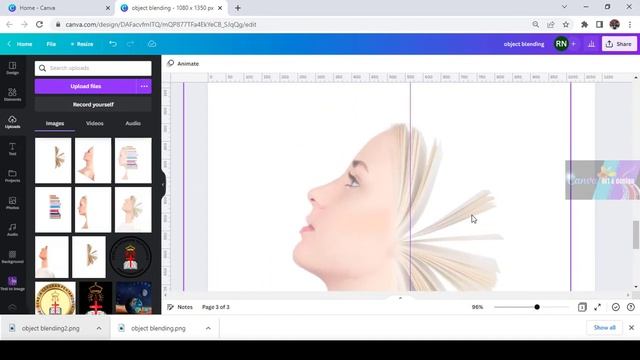Select the gold circular seal thumbnail

55,298
